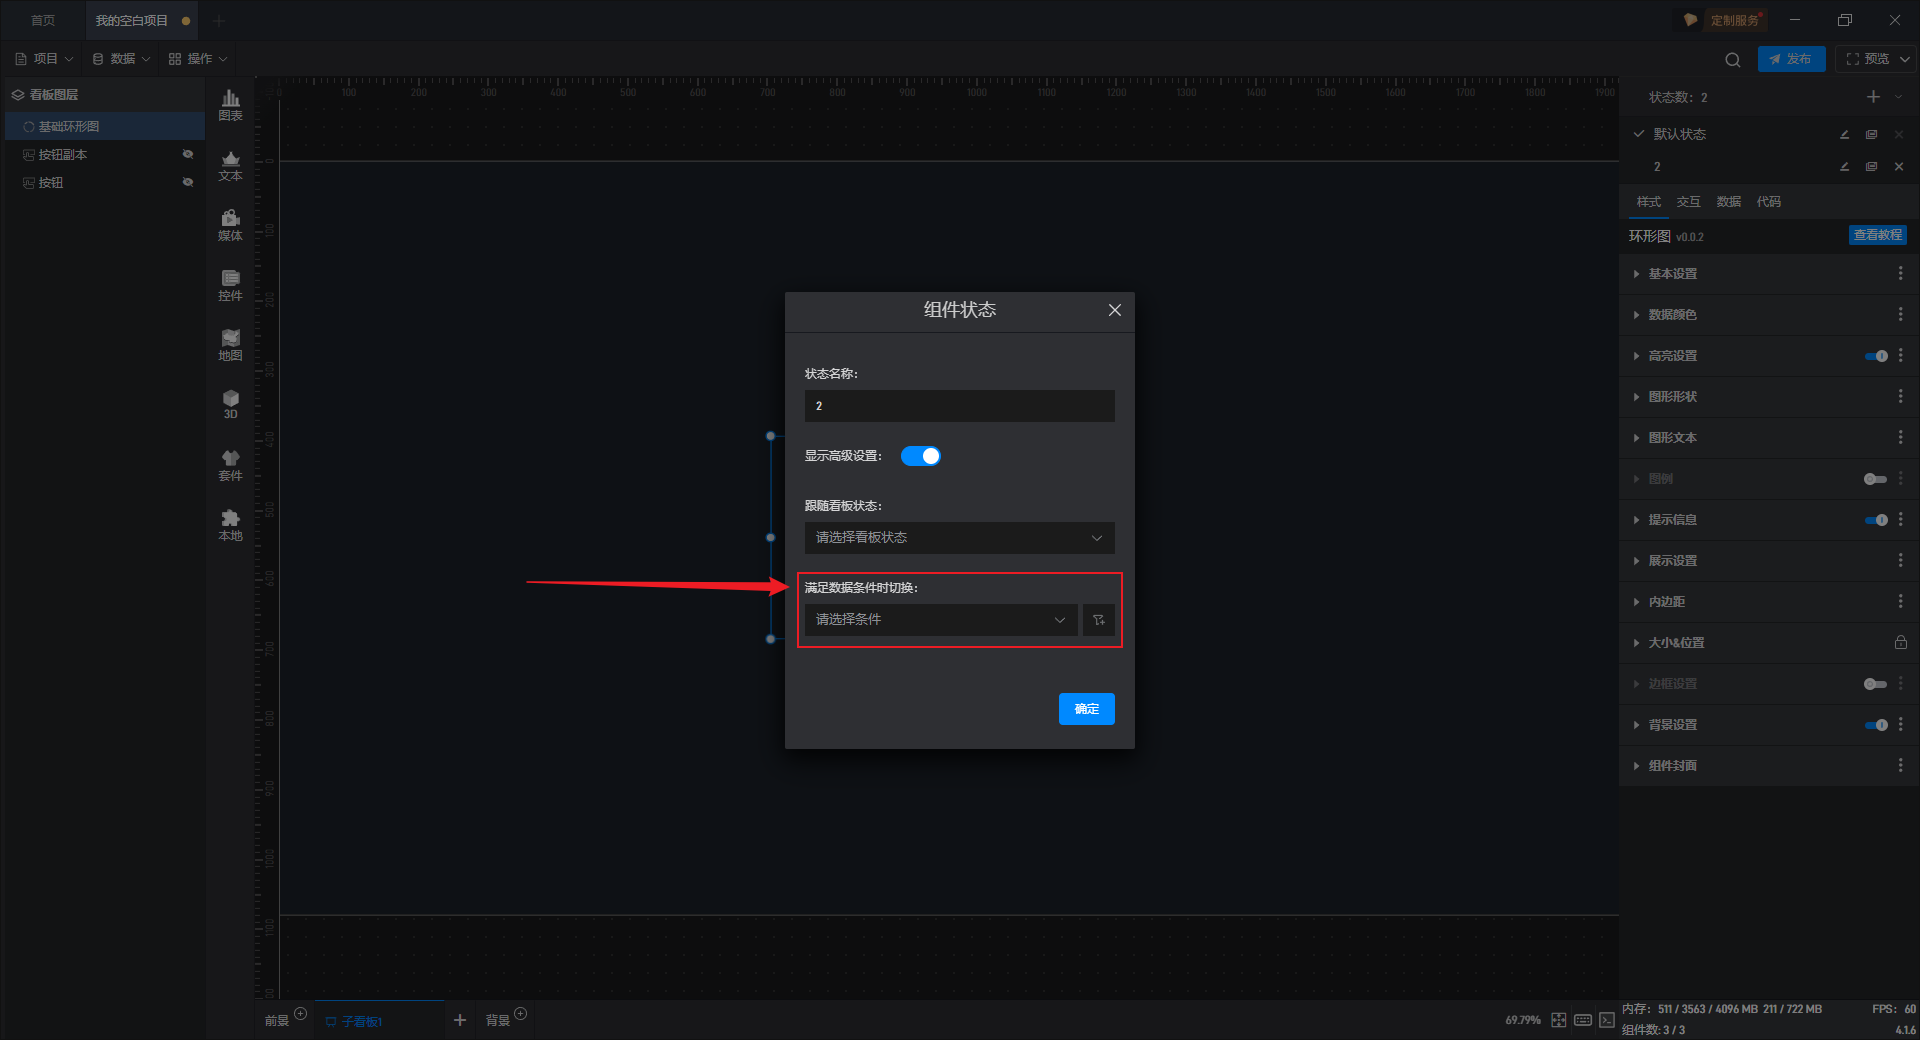Toggle the 显示高级设置 switch
Image resolution: width=1920 pixels, height=1040 pixels.
pyautogui.click(x=921, y=456)
